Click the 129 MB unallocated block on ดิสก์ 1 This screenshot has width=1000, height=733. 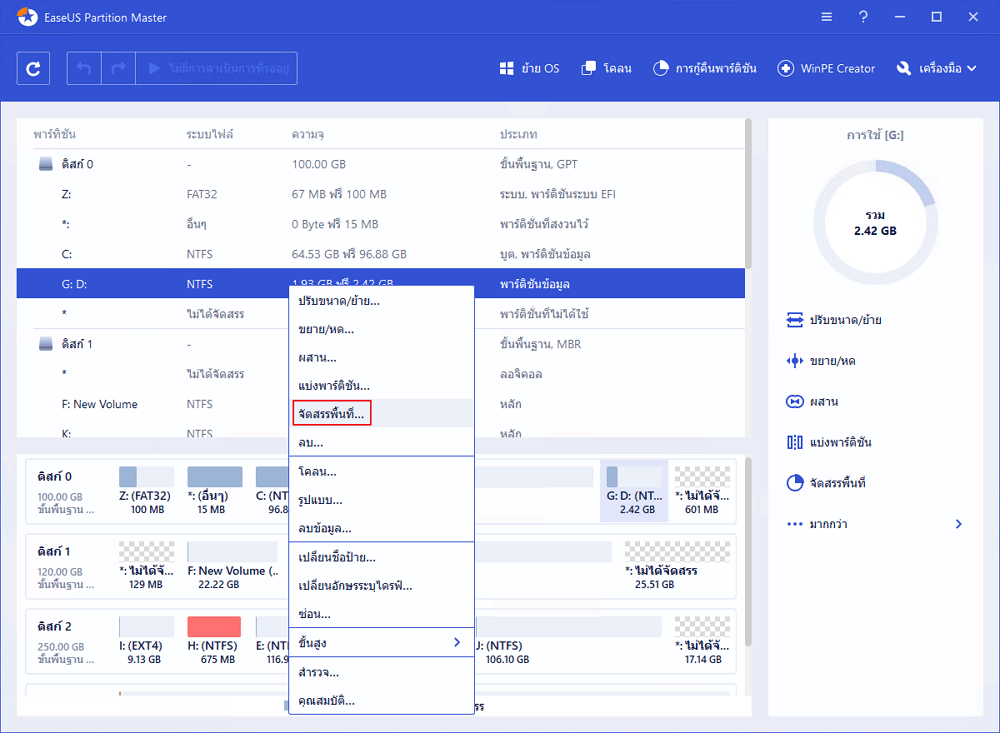coord(146,565)
